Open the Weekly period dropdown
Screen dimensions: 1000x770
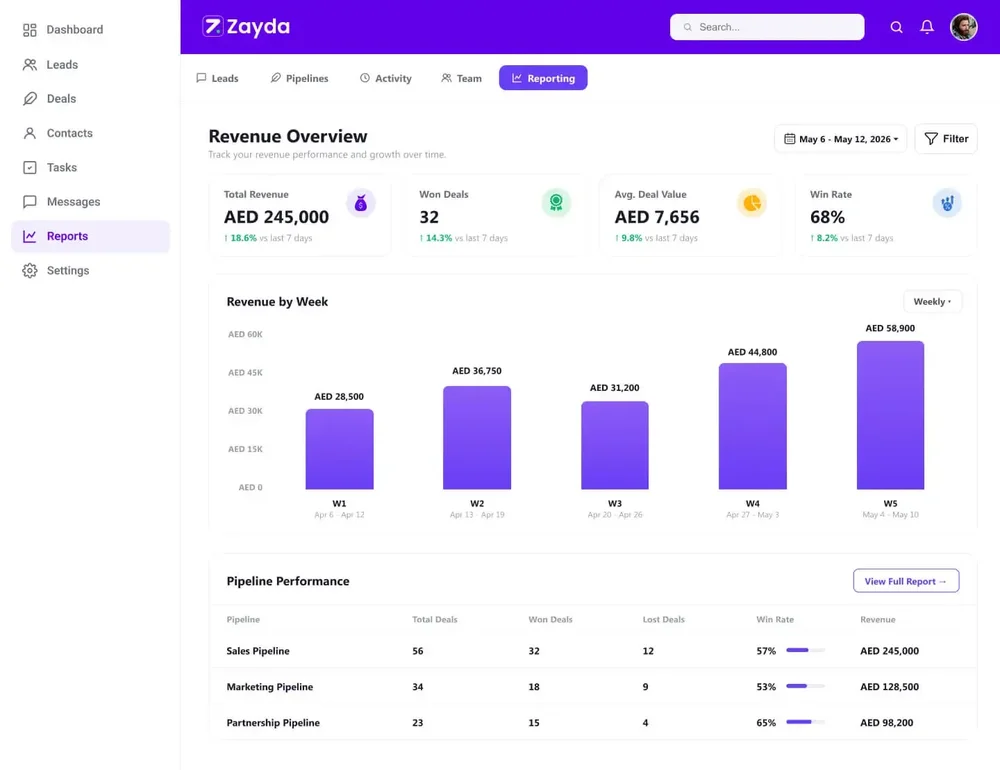[932, 302]
